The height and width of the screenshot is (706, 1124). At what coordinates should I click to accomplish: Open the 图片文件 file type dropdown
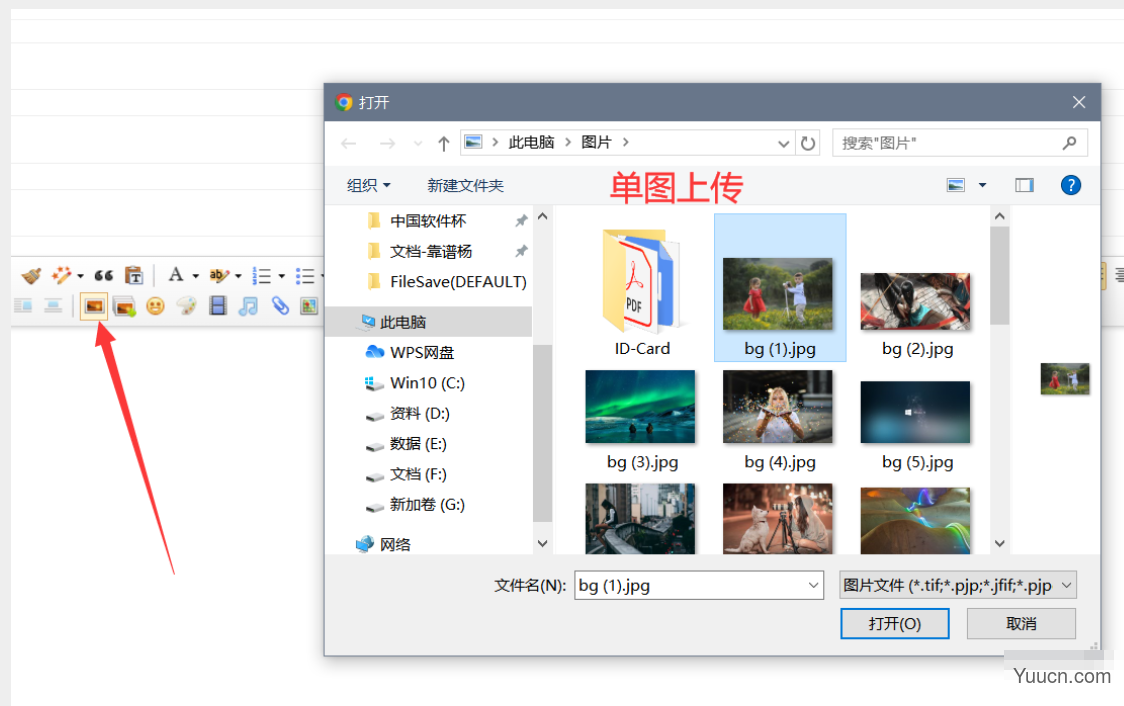(958, 586)
